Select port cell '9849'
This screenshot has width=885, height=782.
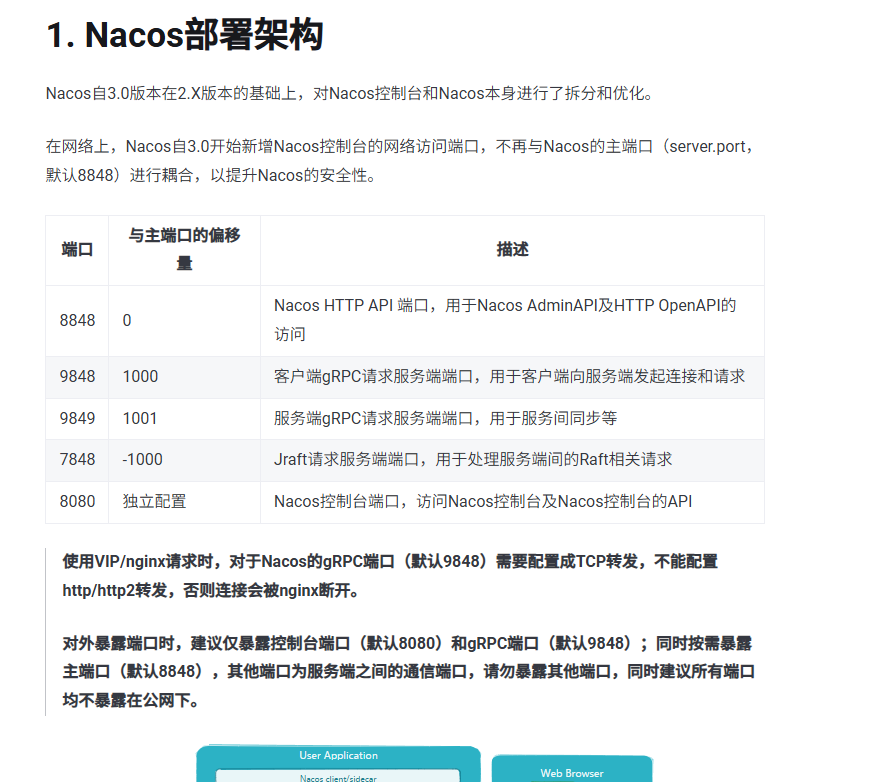pos(77,419)
